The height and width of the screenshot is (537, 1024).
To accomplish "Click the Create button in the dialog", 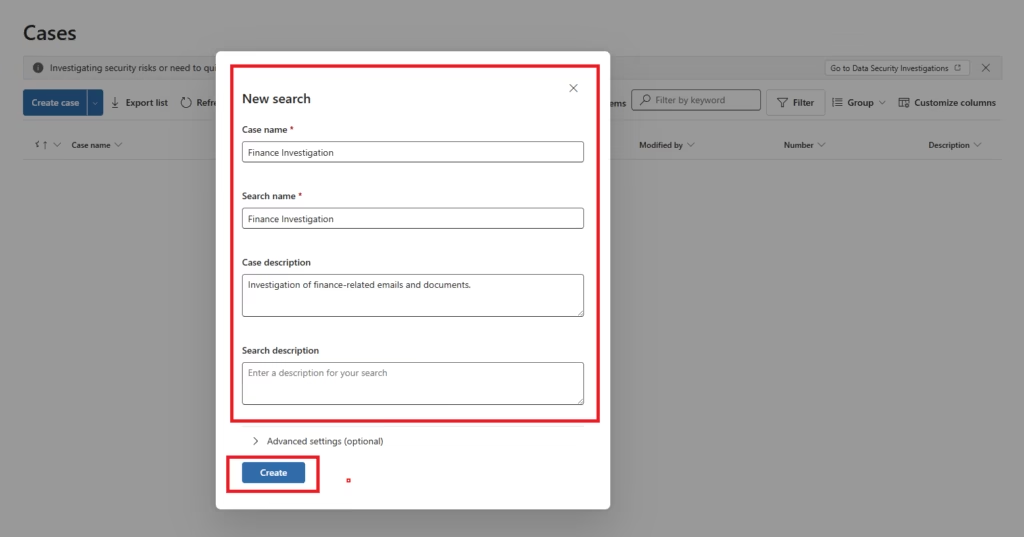I will click(x=273, y=472).
